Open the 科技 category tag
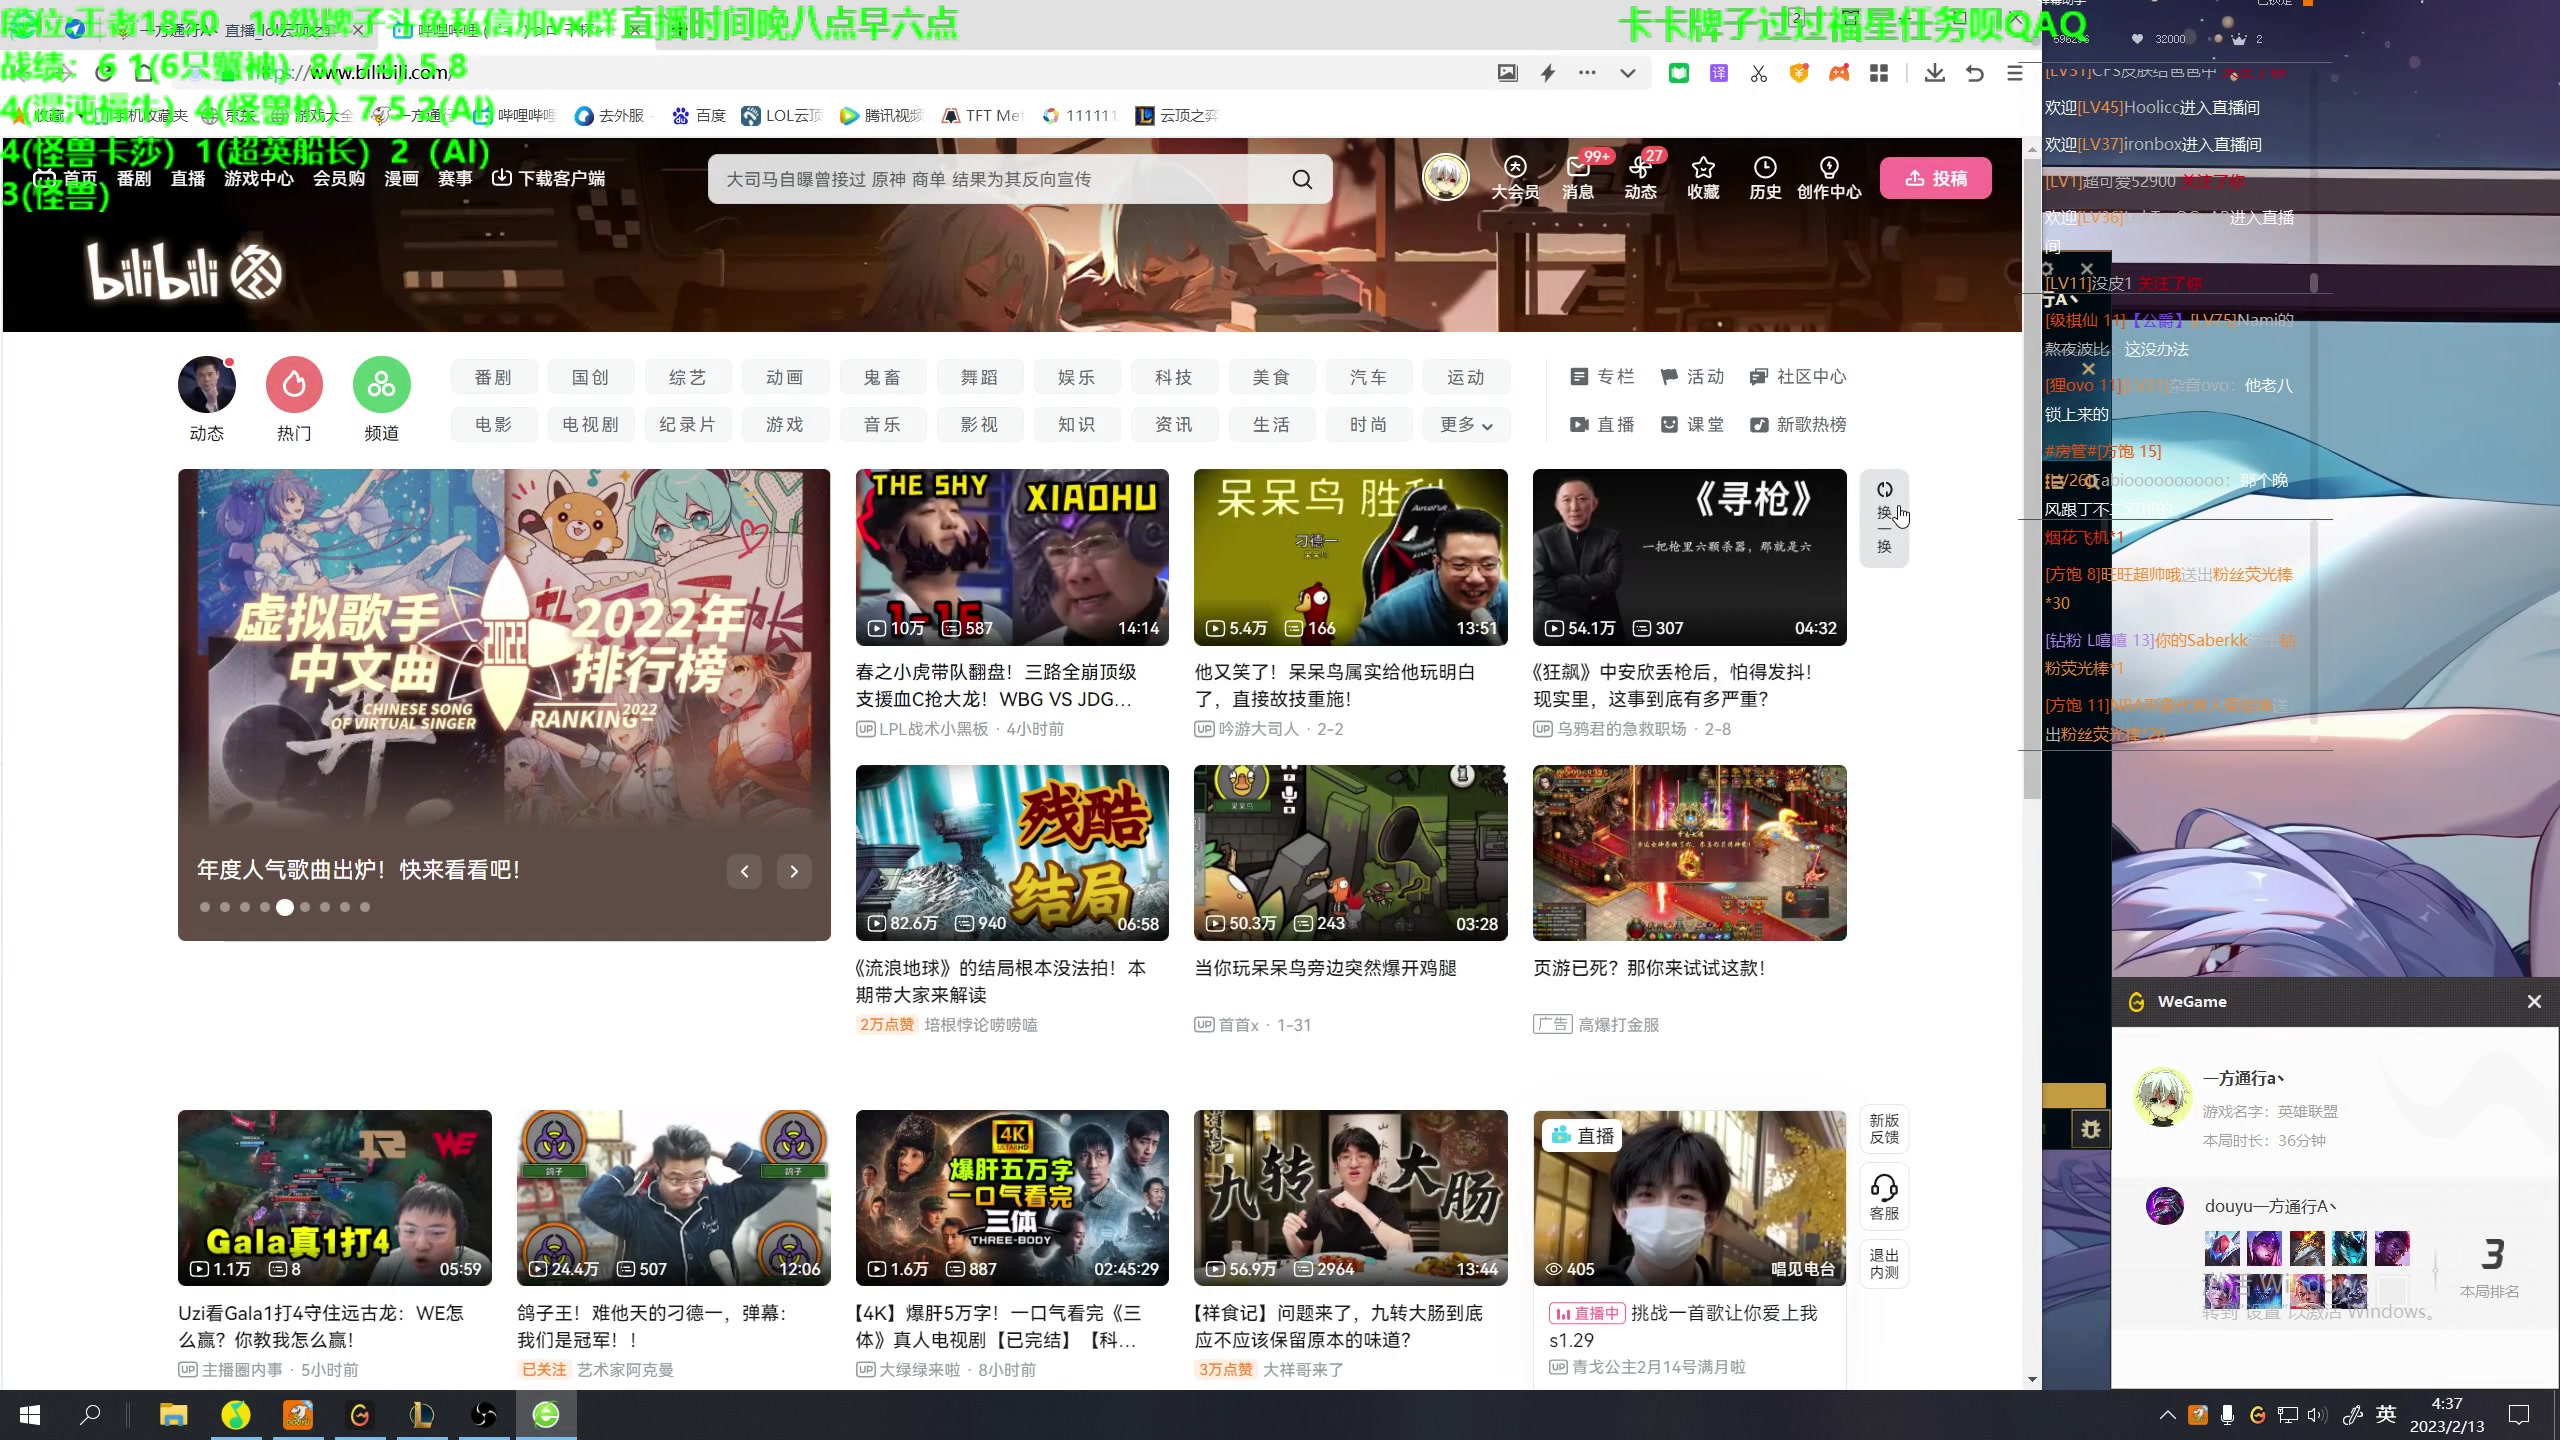 pos(1173,378)
